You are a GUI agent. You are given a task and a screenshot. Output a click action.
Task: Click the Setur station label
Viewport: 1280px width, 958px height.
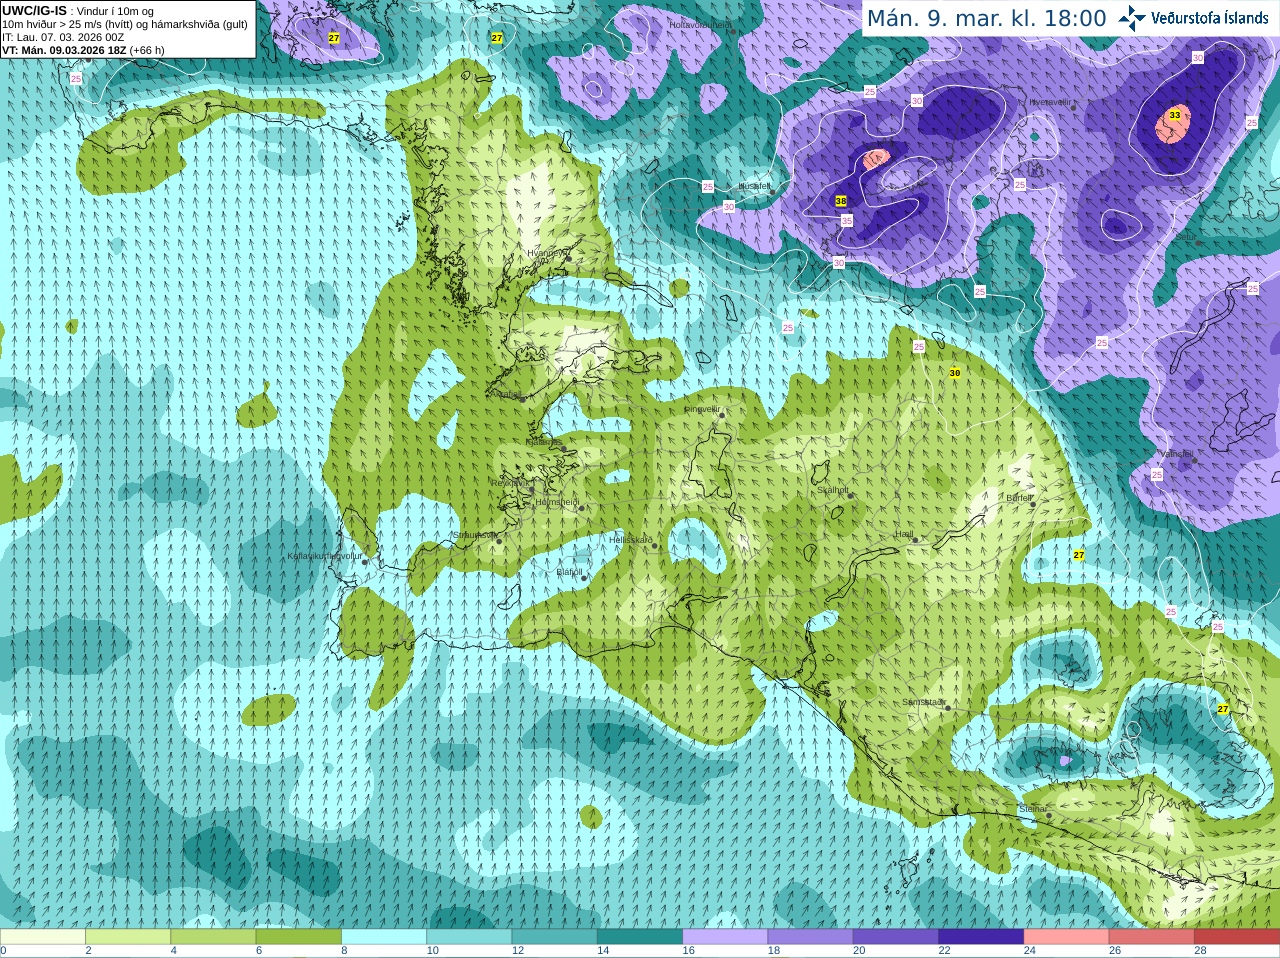(1186, 237)
